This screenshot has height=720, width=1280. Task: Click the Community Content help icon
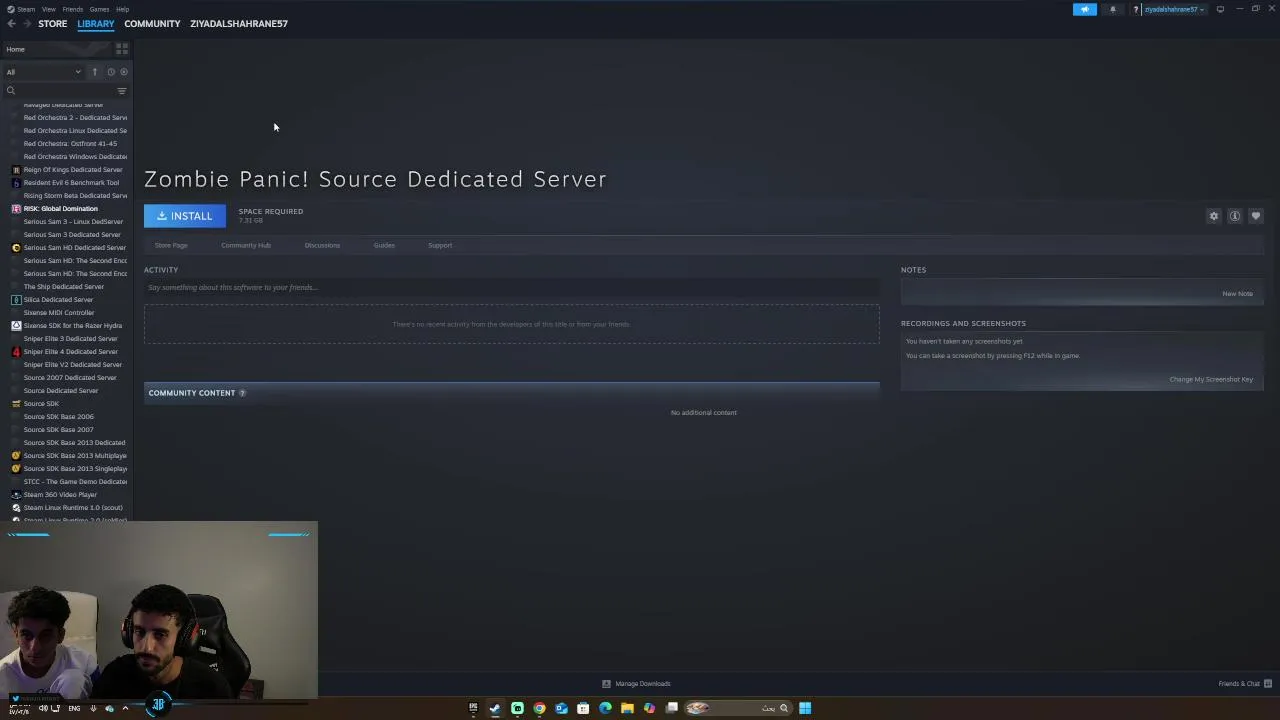tap(242, 393)
